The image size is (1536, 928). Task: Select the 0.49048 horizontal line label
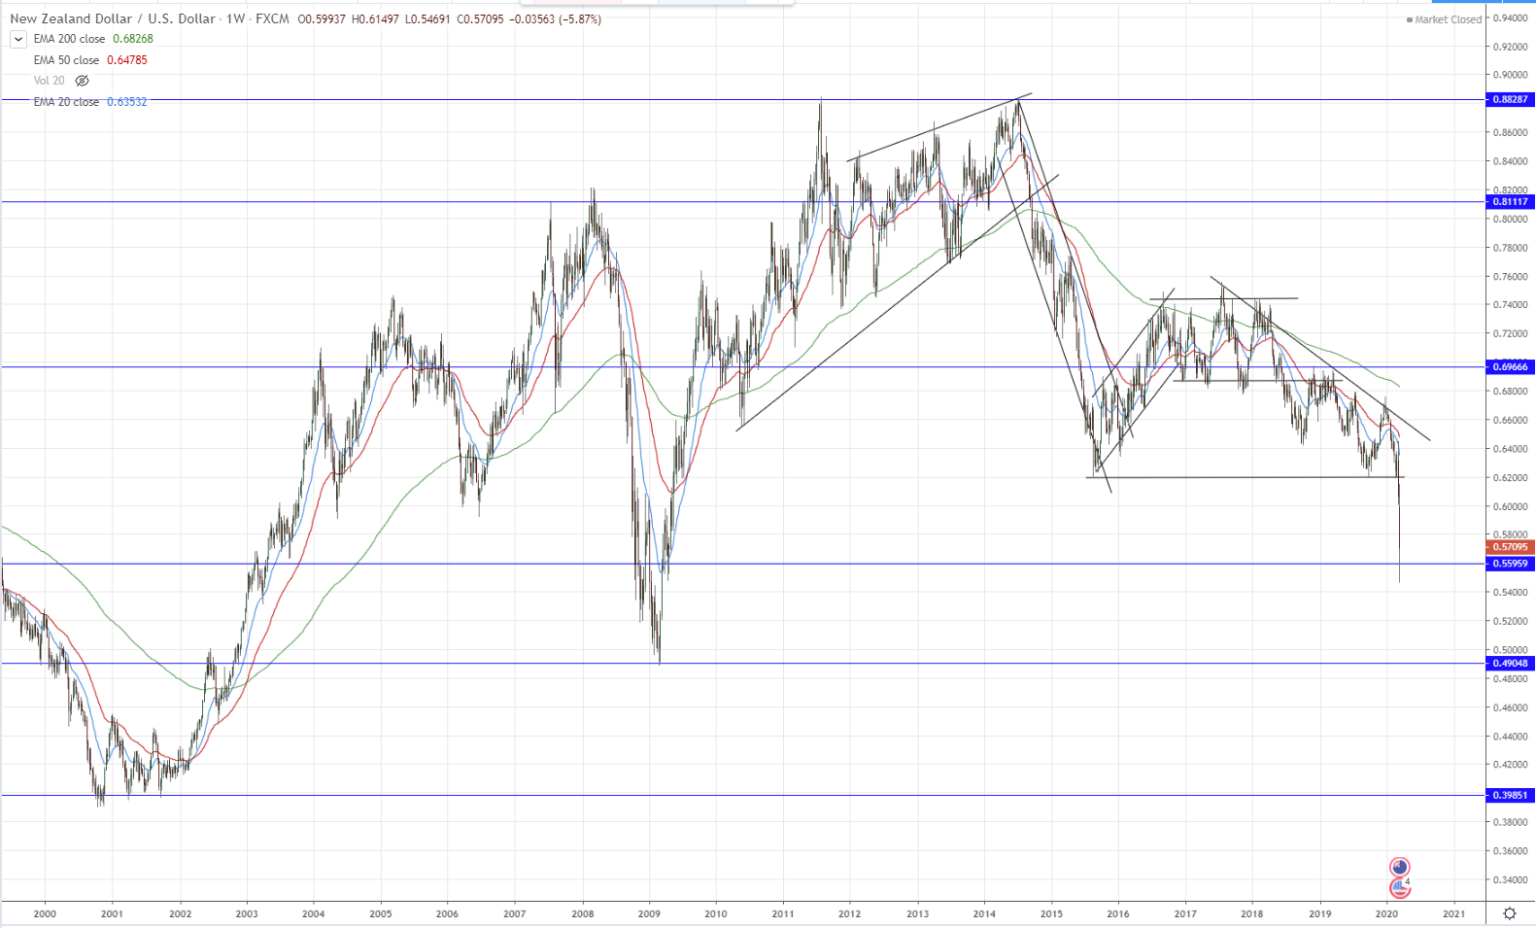coord(1510,663)
